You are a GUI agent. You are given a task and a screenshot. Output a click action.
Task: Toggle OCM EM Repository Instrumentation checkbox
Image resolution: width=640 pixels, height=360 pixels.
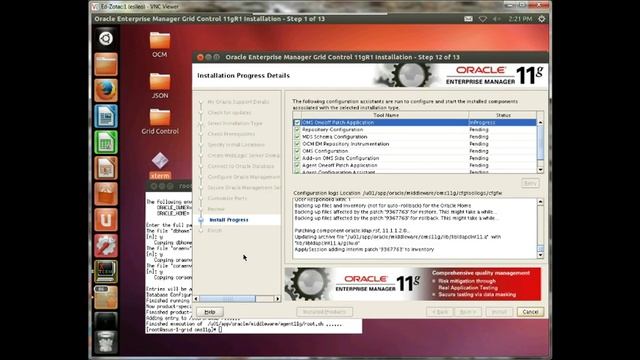[x=297, y=144]
